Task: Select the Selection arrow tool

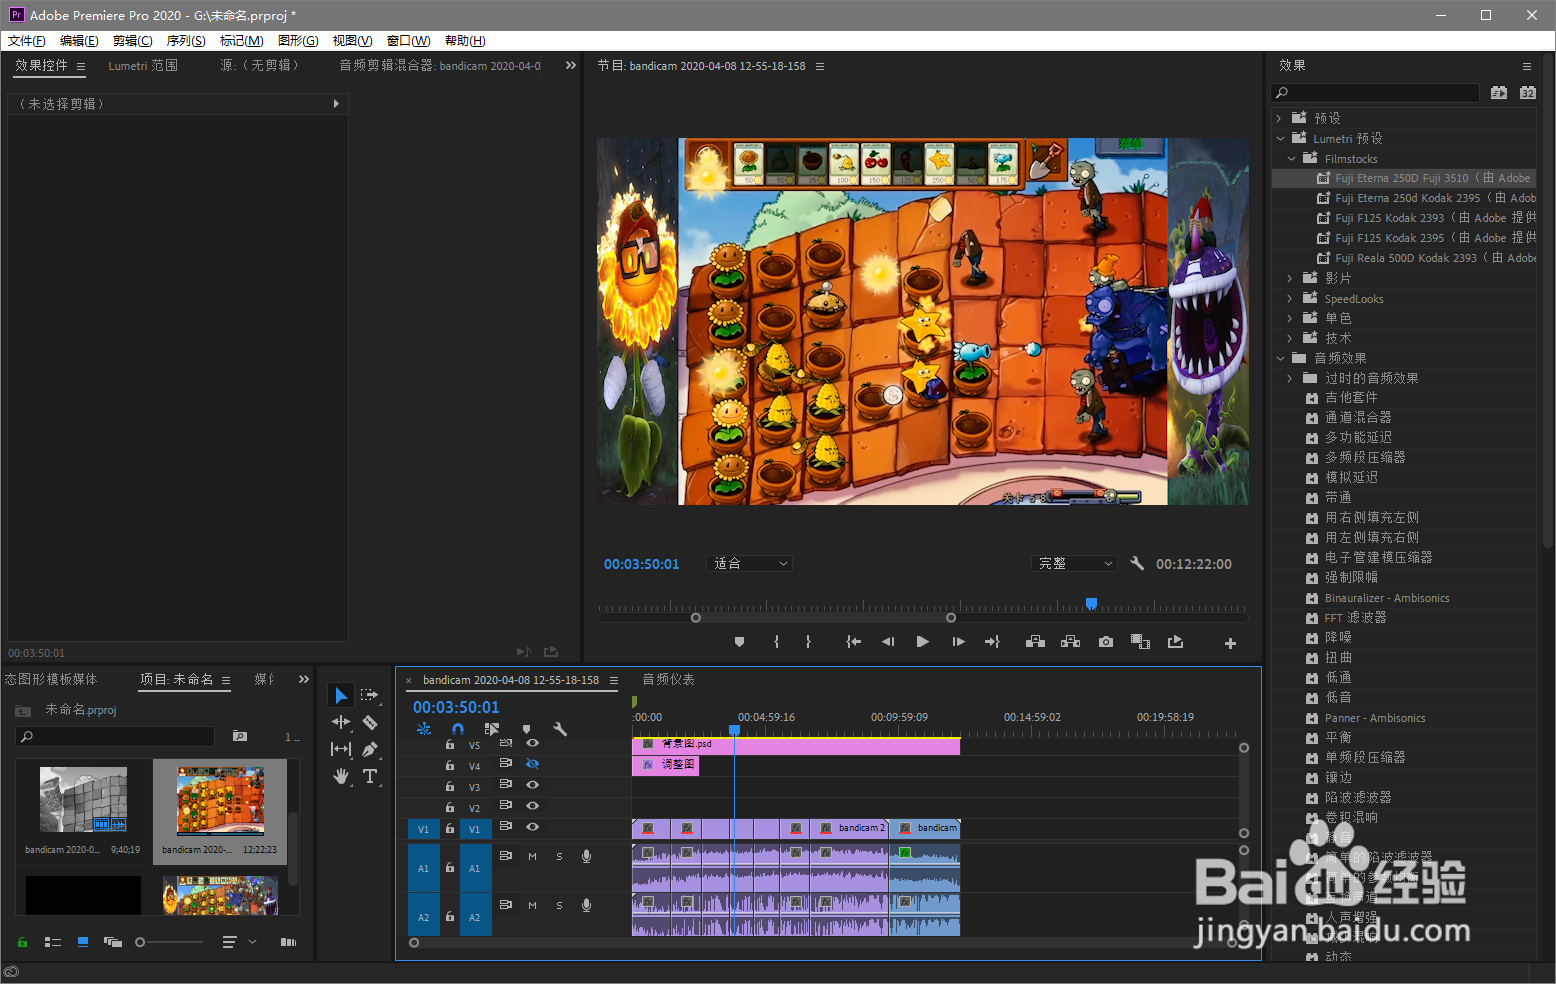Action: pyautogui.click(x=341, y=695)
